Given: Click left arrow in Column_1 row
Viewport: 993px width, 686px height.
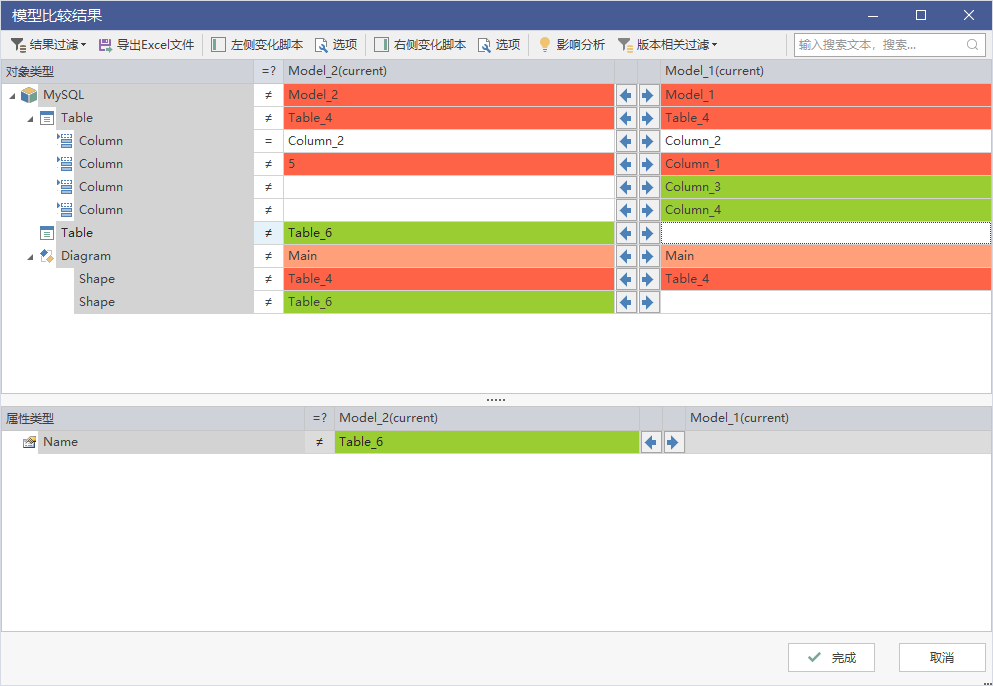Looking at the screenshot, I should [x=626, y=164].
